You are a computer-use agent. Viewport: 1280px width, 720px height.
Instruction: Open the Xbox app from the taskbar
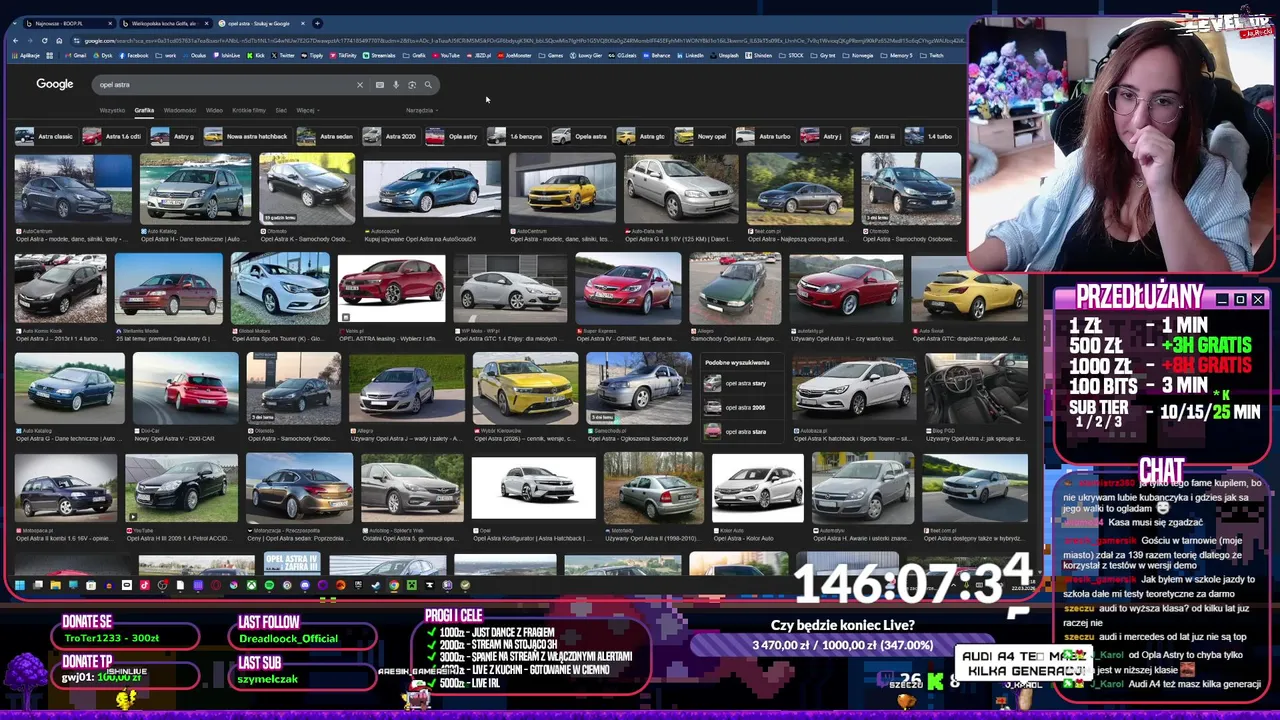(x=251, y=585)
